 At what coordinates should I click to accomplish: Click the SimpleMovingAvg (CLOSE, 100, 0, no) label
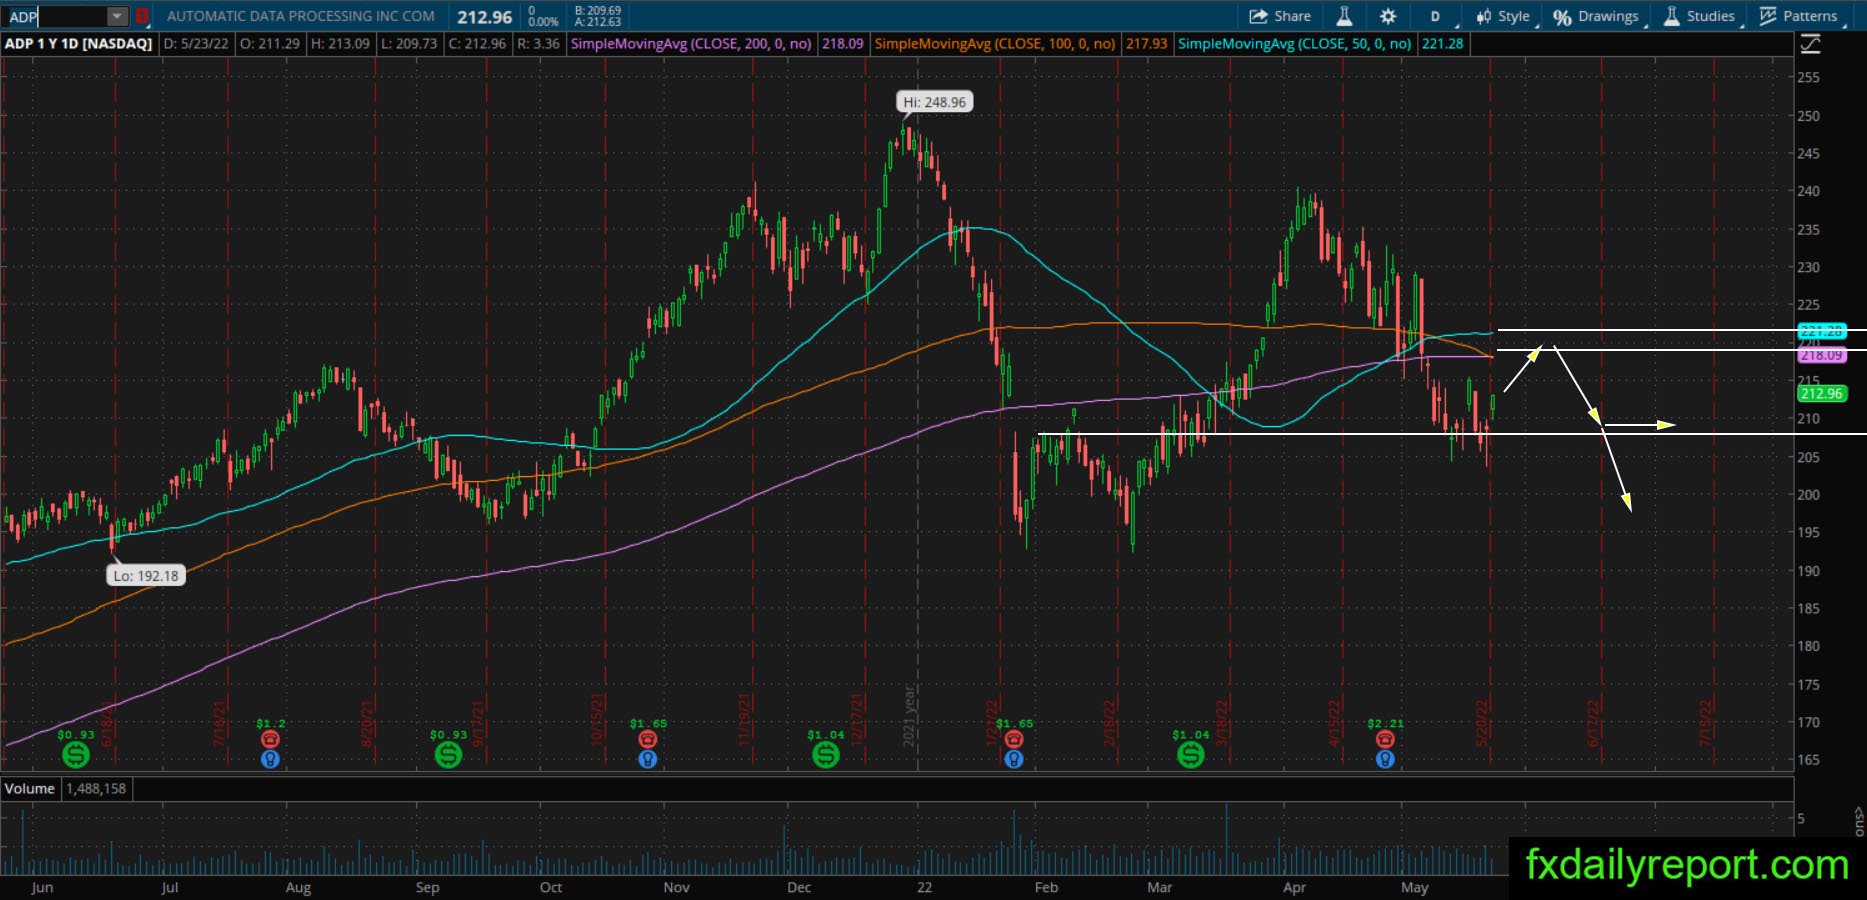coord(995,44)
